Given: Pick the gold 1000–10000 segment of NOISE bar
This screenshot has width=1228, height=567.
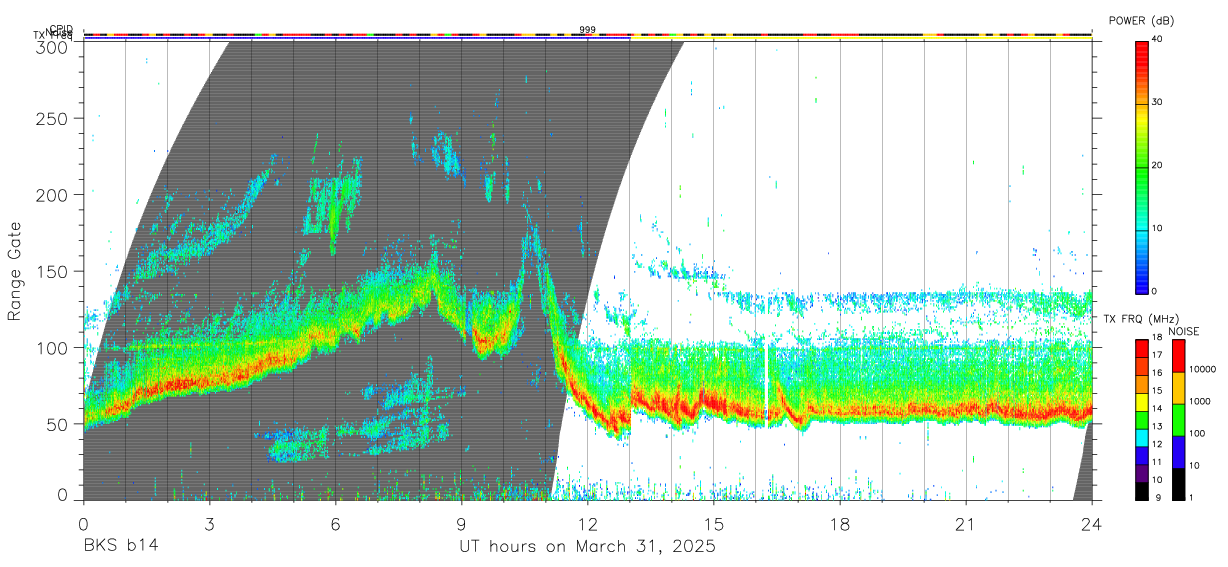Looking at the screenshot, I should point(1178,388).
